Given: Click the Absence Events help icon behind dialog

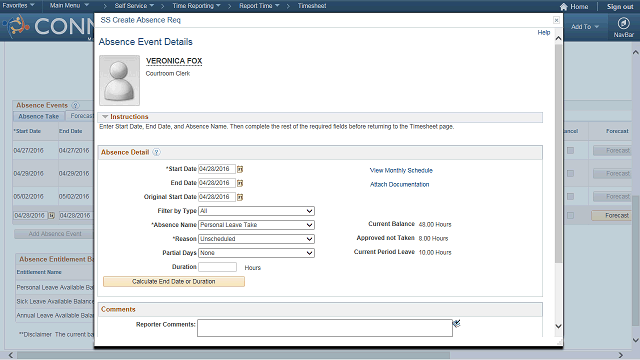Looking at the screenshot, I should pyautogui.click(x=75, y=105).
